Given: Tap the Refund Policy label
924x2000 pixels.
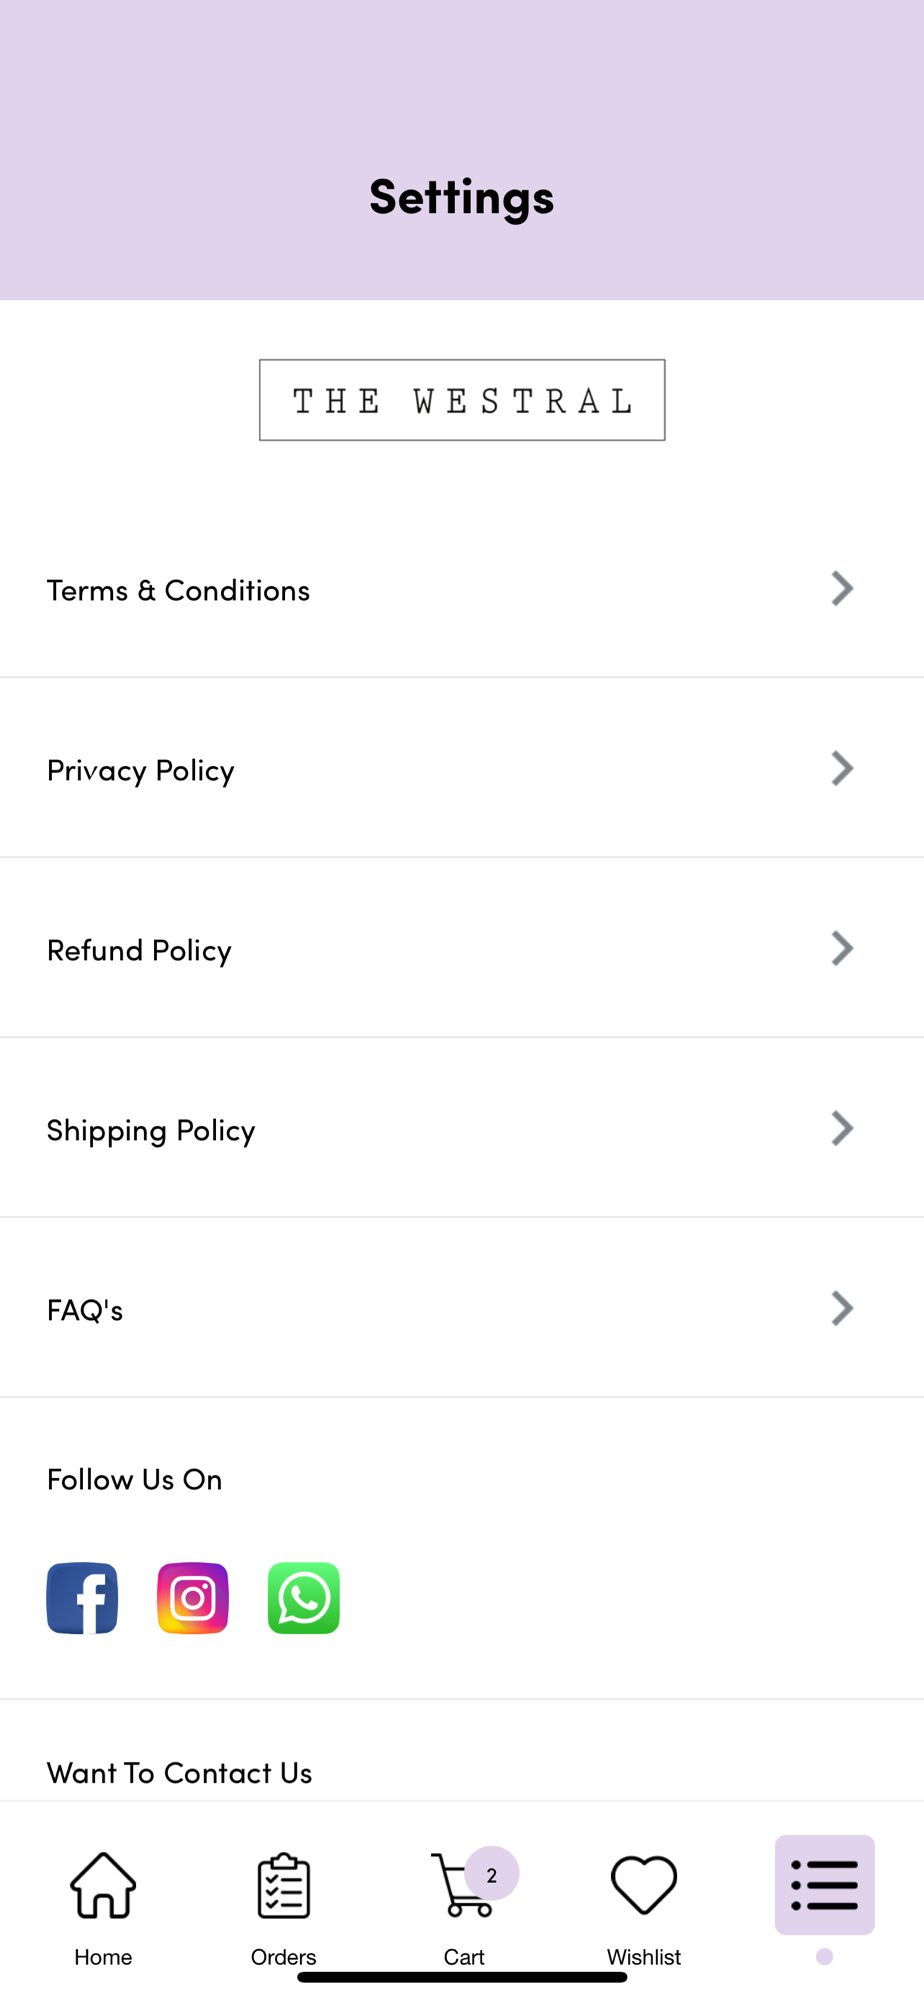Looking at the screenshot, I should 139,950.
